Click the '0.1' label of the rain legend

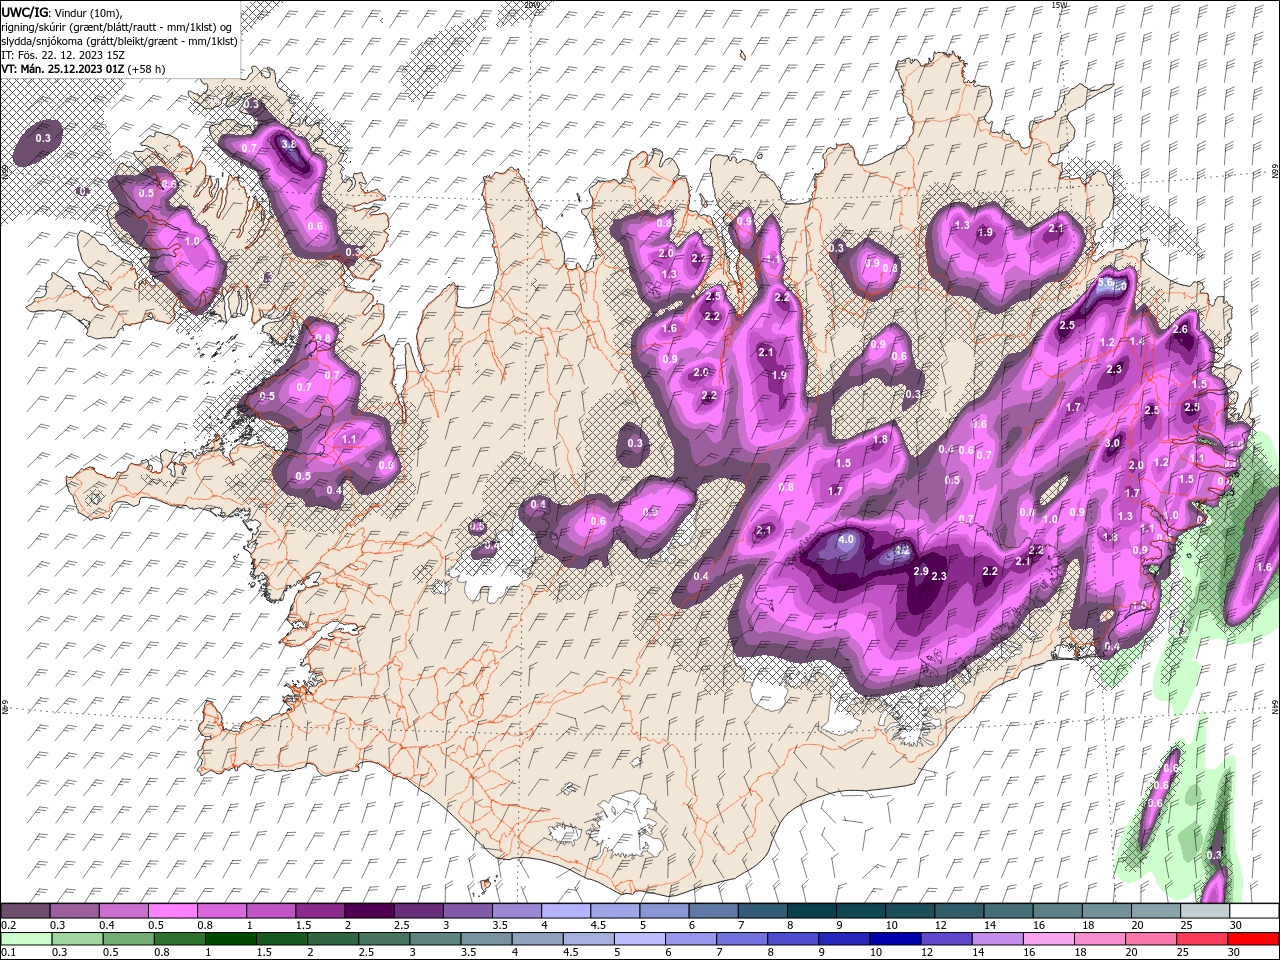coord(8,953)
